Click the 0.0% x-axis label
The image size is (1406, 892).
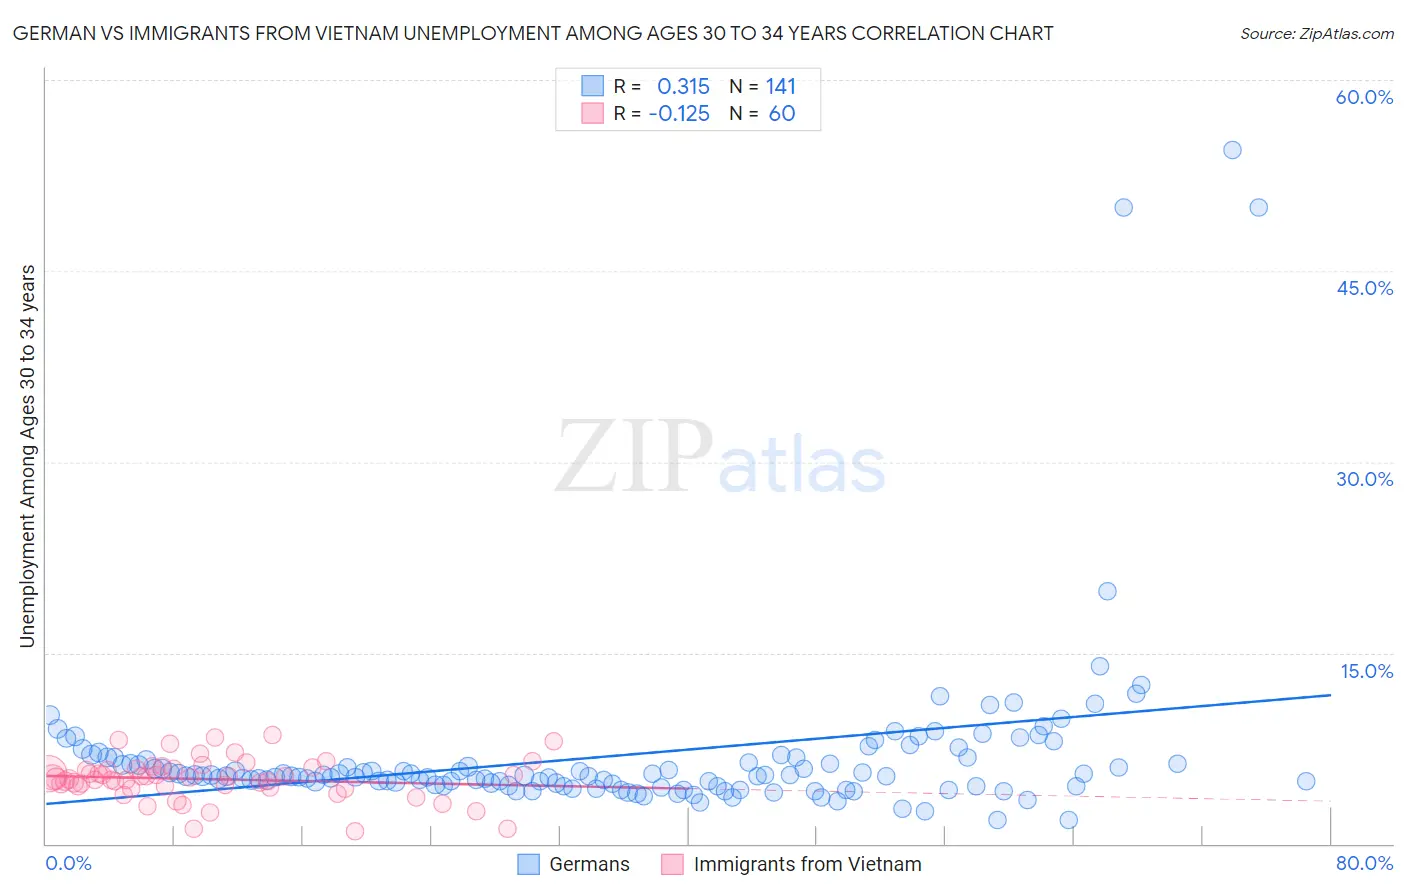[68, 863]
